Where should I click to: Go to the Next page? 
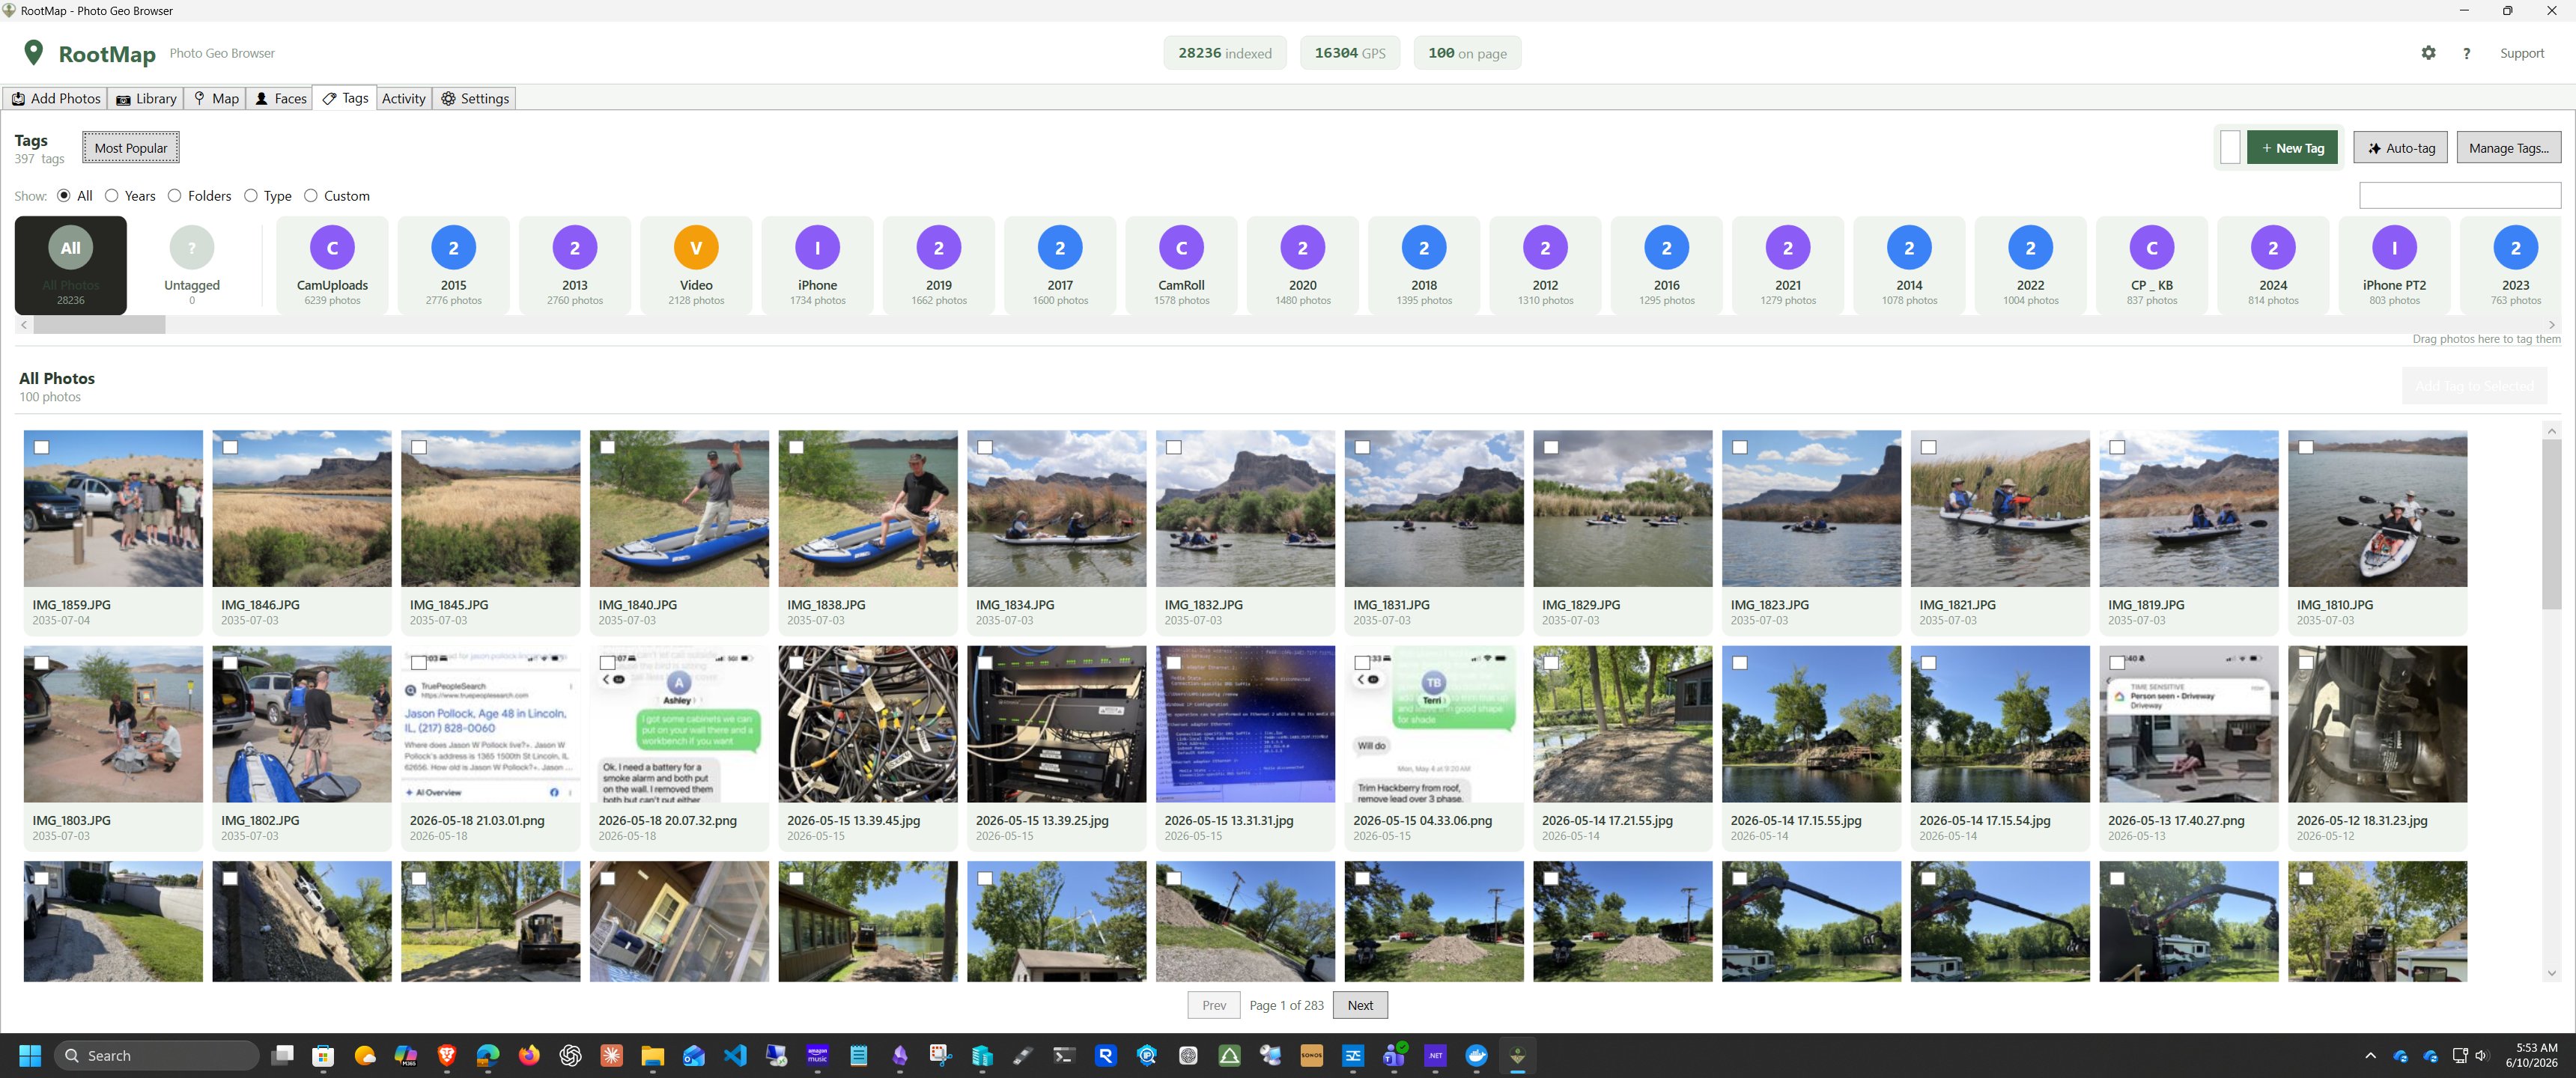tap(1360, 1005)
